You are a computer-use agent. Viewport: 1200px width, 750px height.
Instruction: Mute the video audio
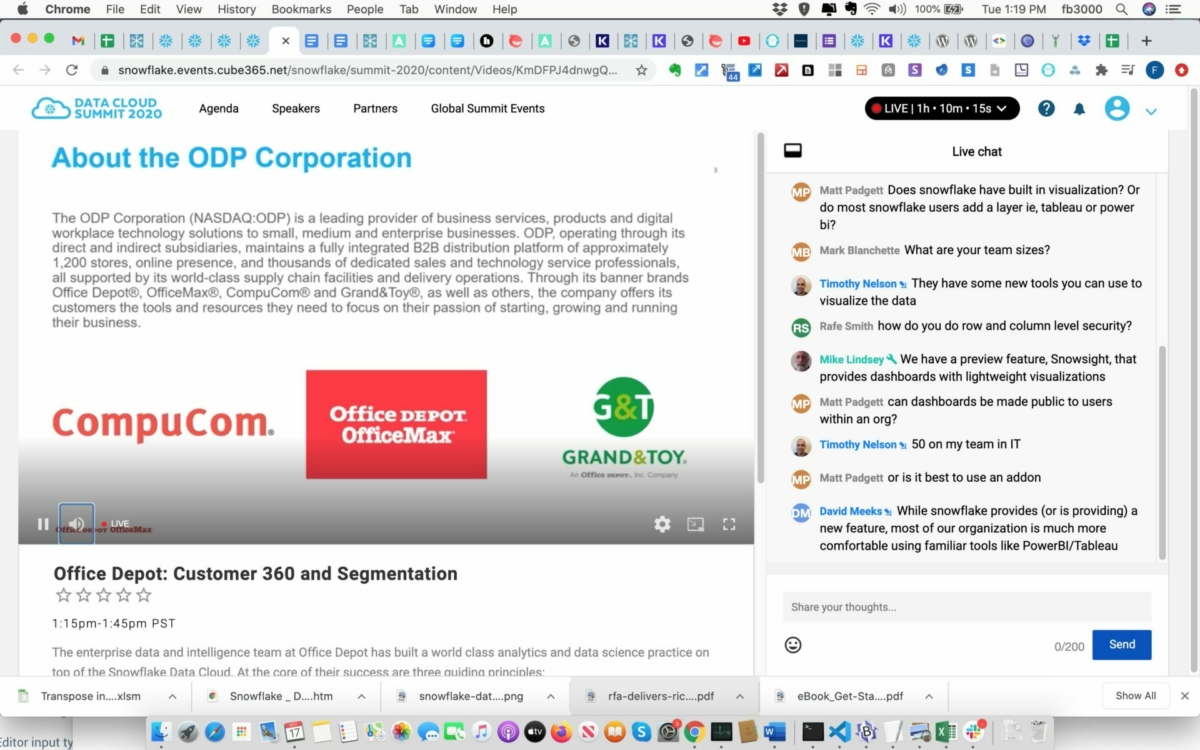click(x=76, y=523)
